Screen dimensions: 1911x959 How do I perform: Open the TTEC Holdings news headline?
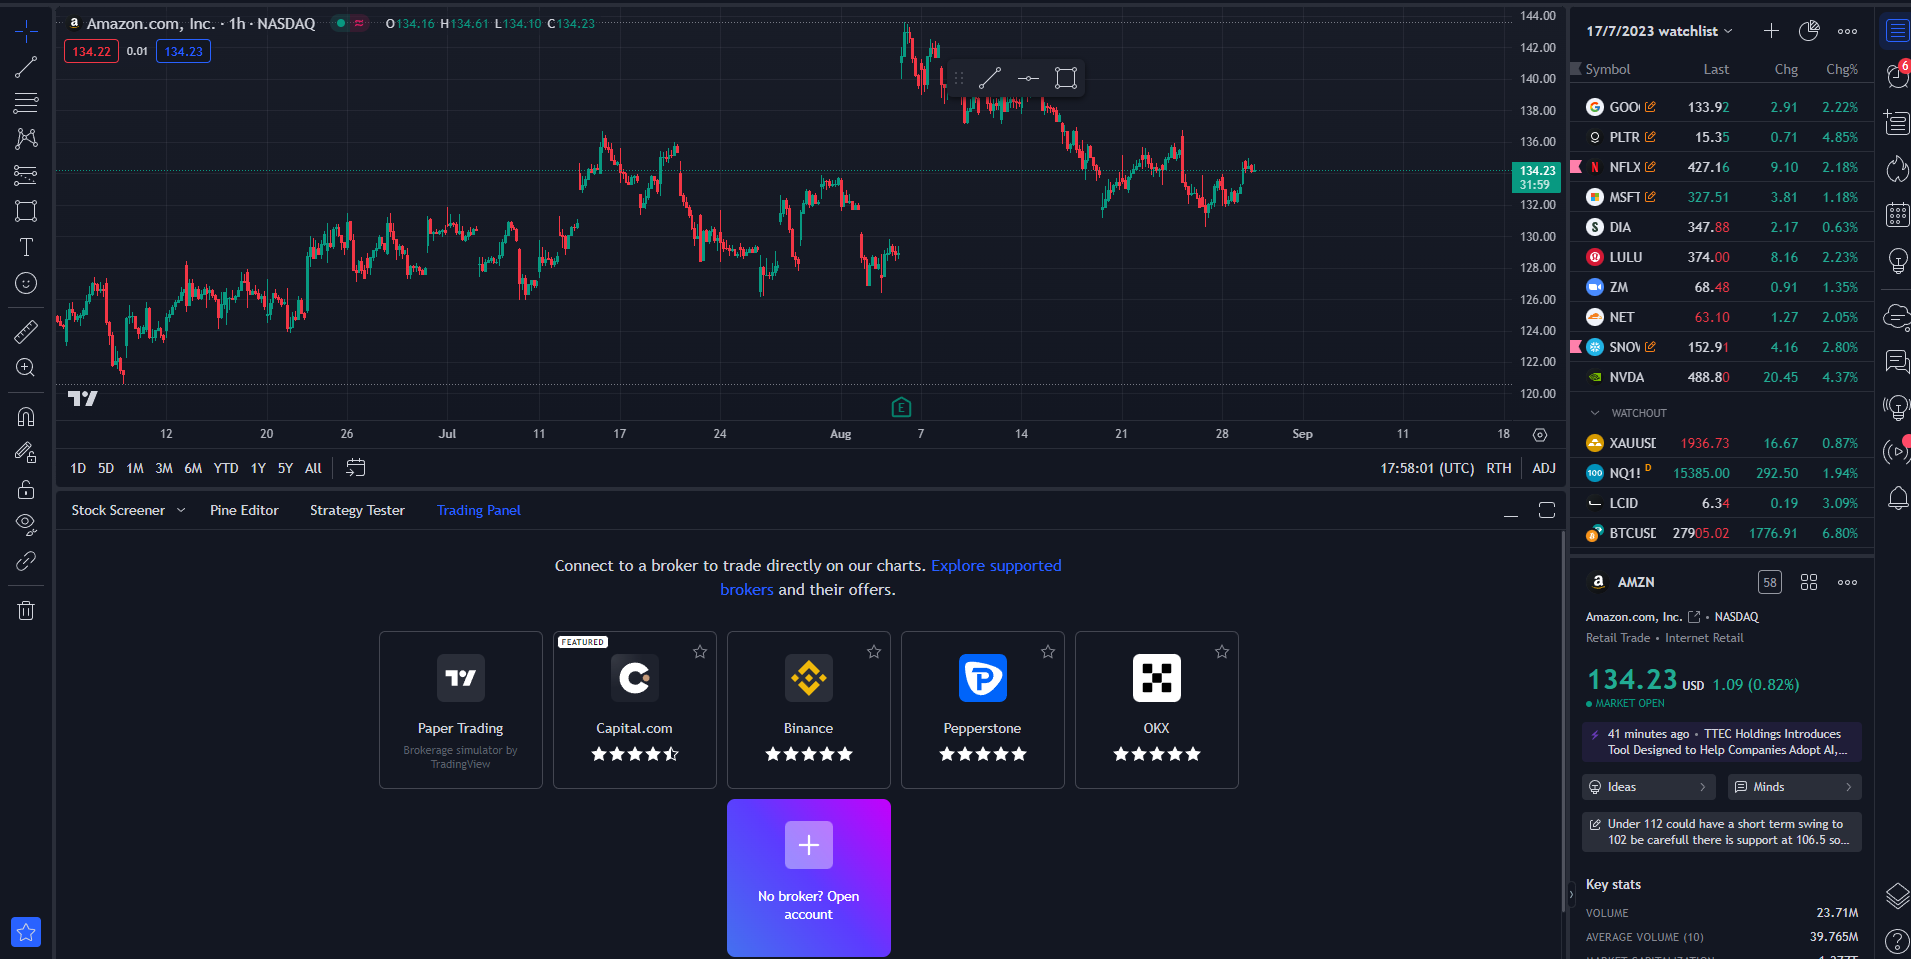tap(1722, 742)
